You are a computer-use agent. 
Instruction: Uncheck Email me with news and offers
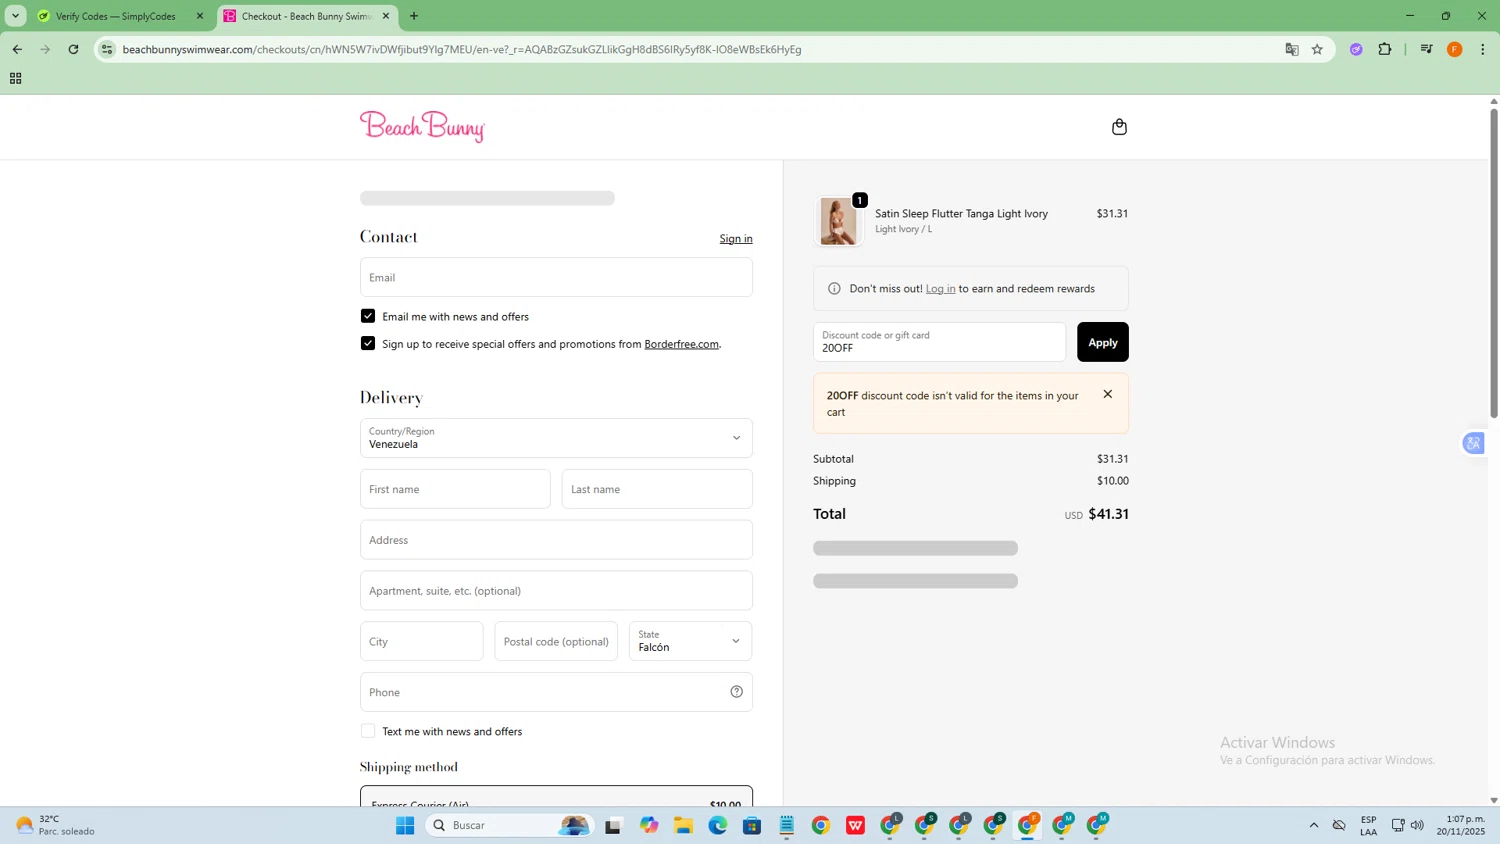coord(368,316)
